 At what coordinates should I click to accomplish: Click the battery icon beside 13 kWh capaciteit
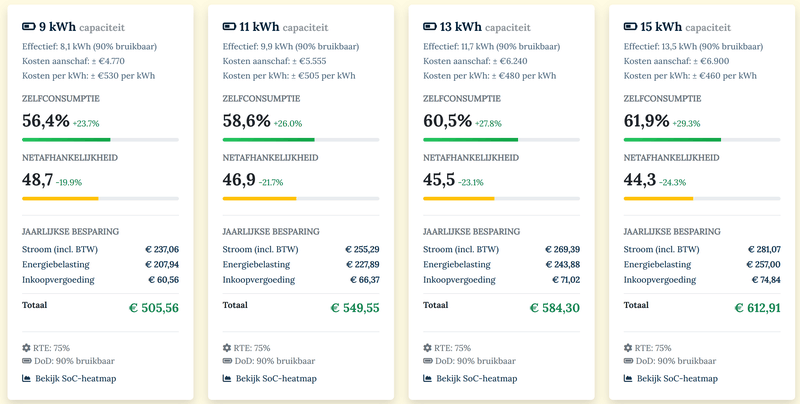click(429, 26)
